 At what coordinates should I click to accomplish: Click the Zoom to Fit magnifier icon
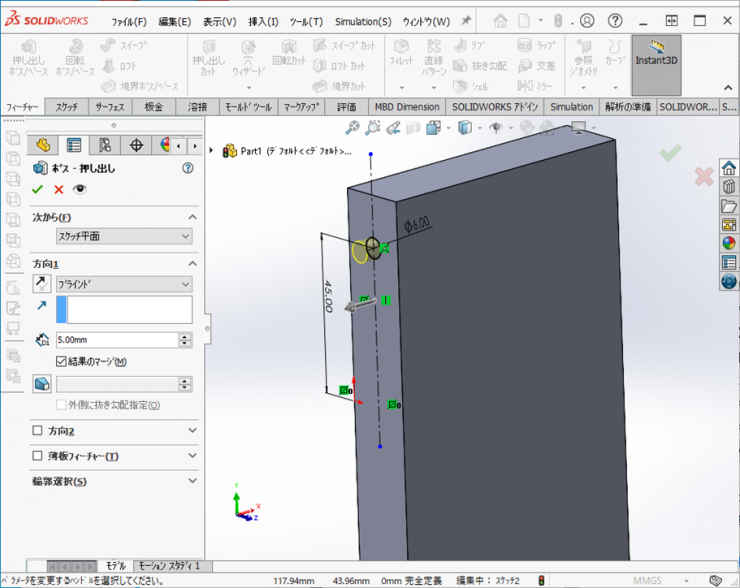(352, 128)
